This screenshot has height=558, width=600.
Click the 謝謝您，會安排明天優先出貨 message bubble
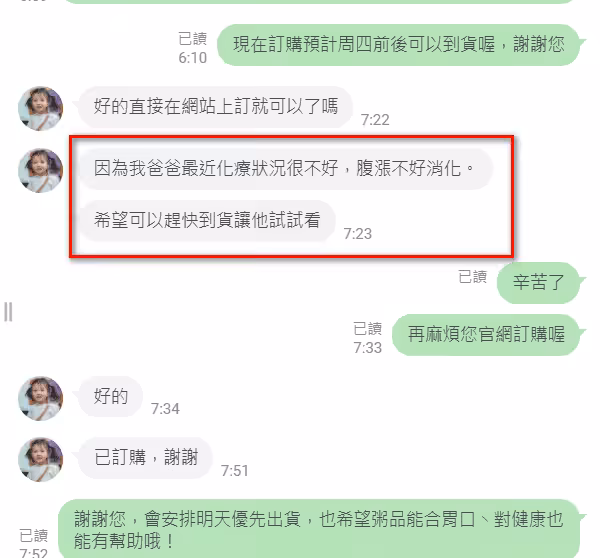pyautogui.click(x=321, y=530)
